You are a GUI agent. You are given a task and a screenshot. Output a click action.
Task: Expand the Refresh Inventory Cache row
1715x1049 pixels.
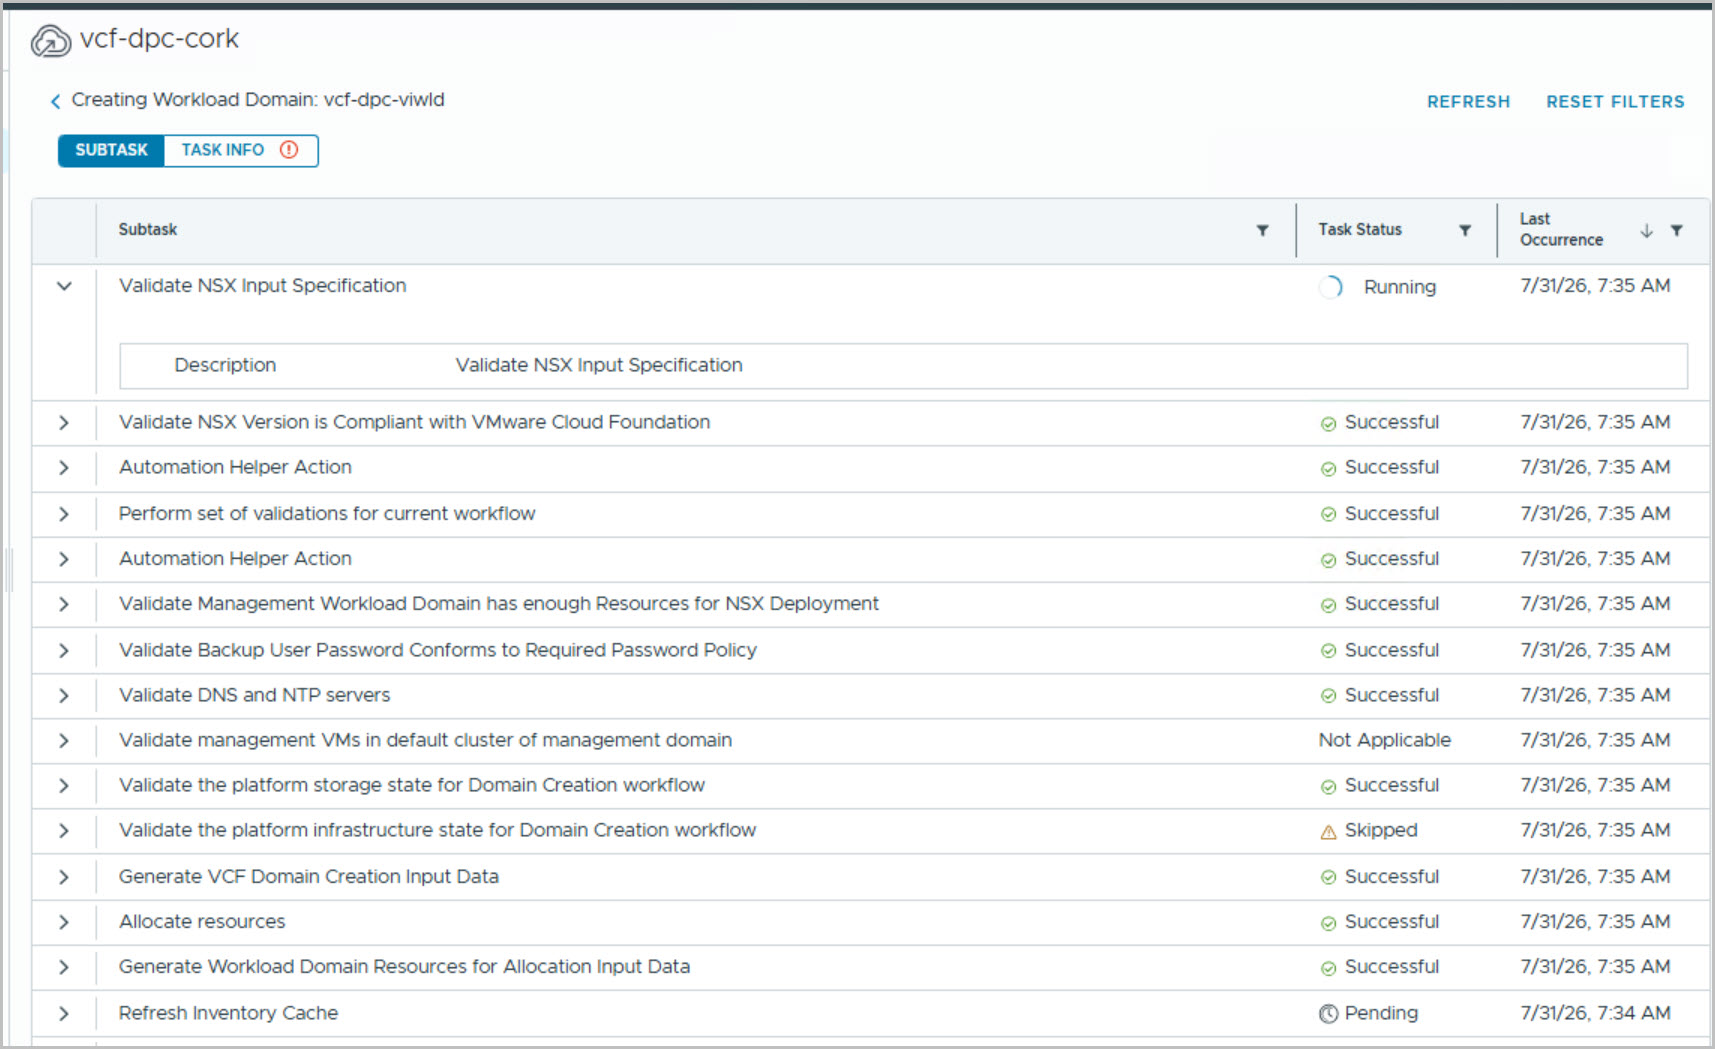64,1013
